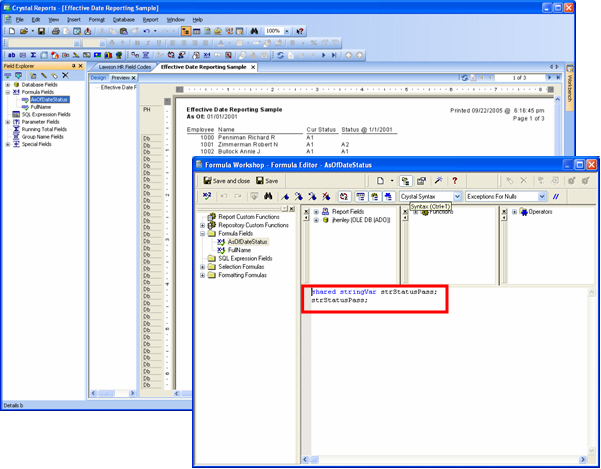601x469 pixels.
Task: Toggle the highlighted Group Tree toolbar button
Action: pos(186,31)
